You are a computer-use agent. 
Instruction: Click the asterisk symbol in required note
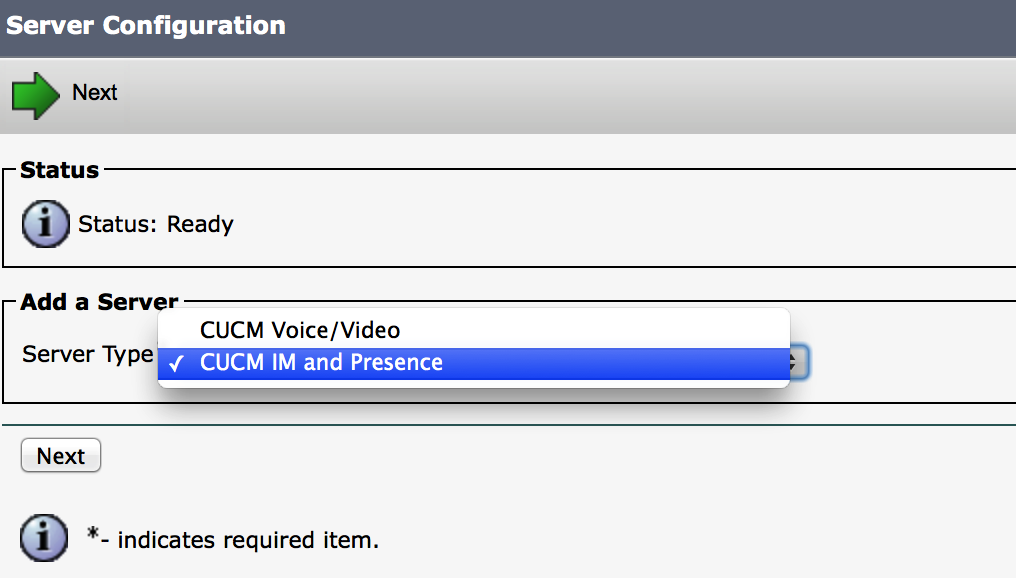tap(93, 534)
